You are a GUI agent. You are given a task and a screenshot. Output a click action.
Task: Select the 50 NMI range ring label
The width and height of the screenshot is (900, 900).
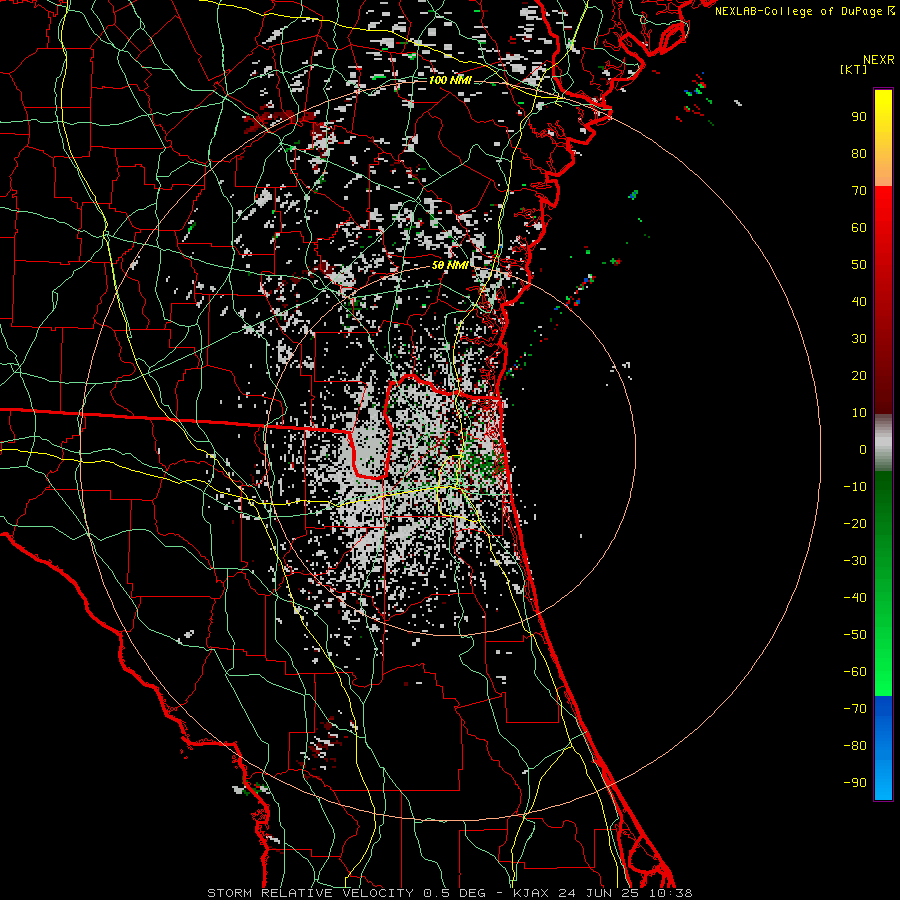(x=450, y=265)
